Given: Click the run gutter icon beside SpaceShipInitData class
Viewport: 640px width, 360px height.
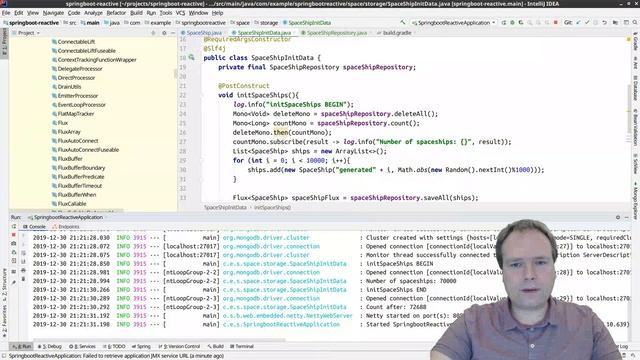Looking at the screenshot, I should pos(191,58).
